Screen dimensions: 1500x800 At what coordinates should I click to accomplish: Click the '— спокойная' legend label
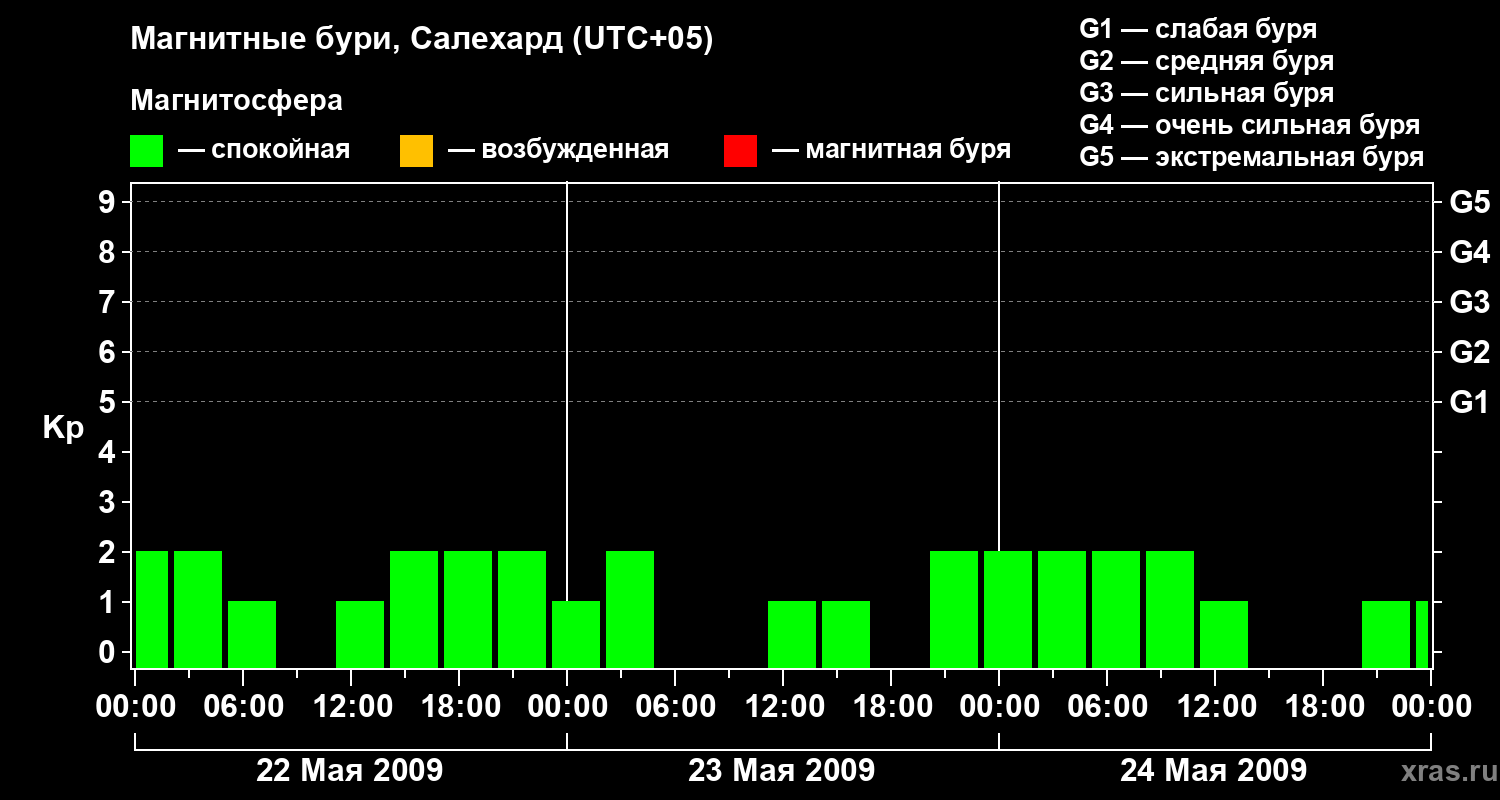click(x=264, y=150)
